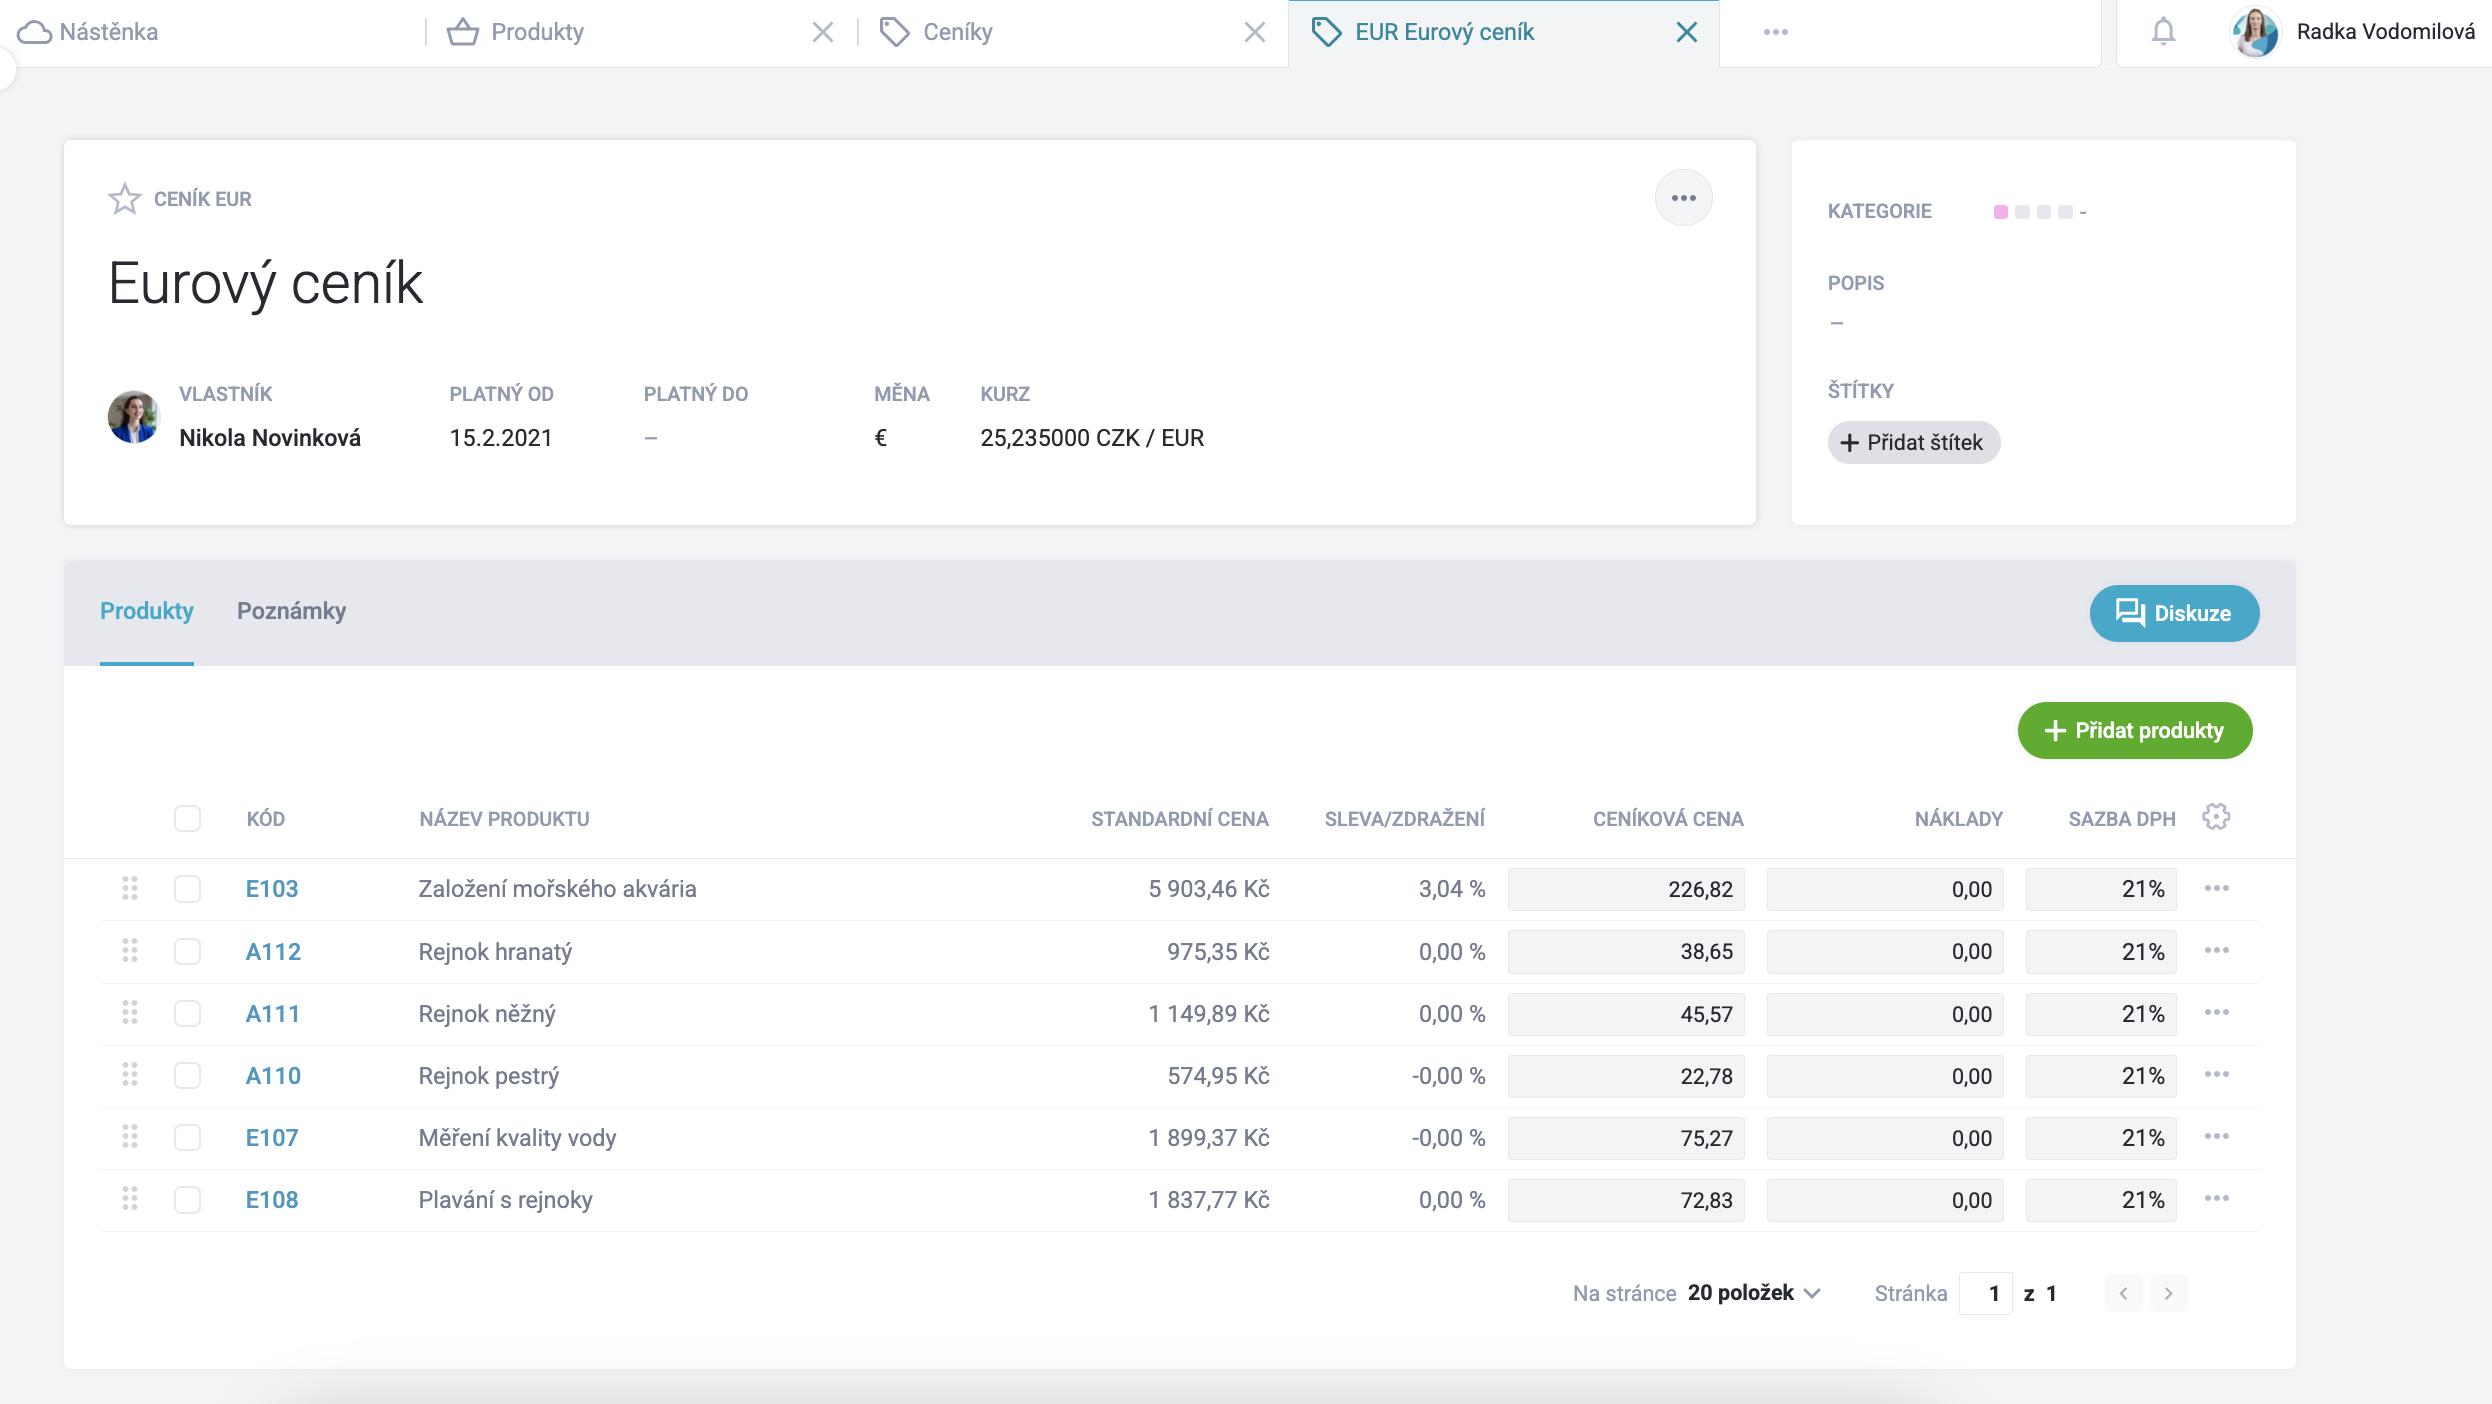Open product link A110
This screenshot has height=1404, width=2492.
tap(273, 1075)
